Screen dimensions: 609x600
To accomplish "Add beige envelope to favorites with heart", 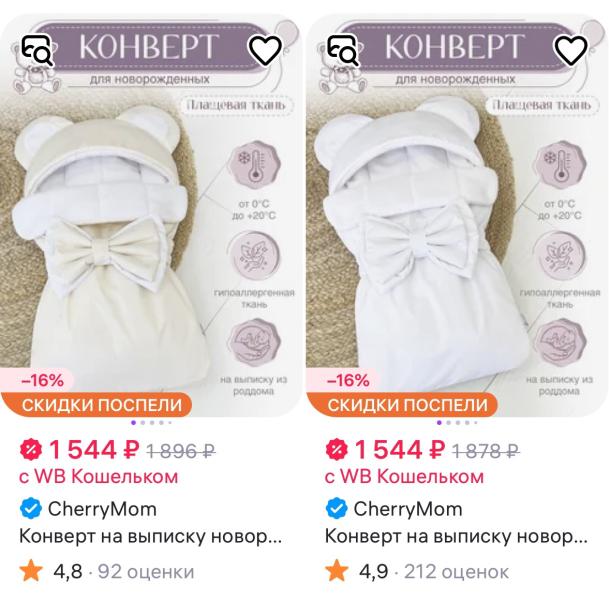I will click(265, 50).
